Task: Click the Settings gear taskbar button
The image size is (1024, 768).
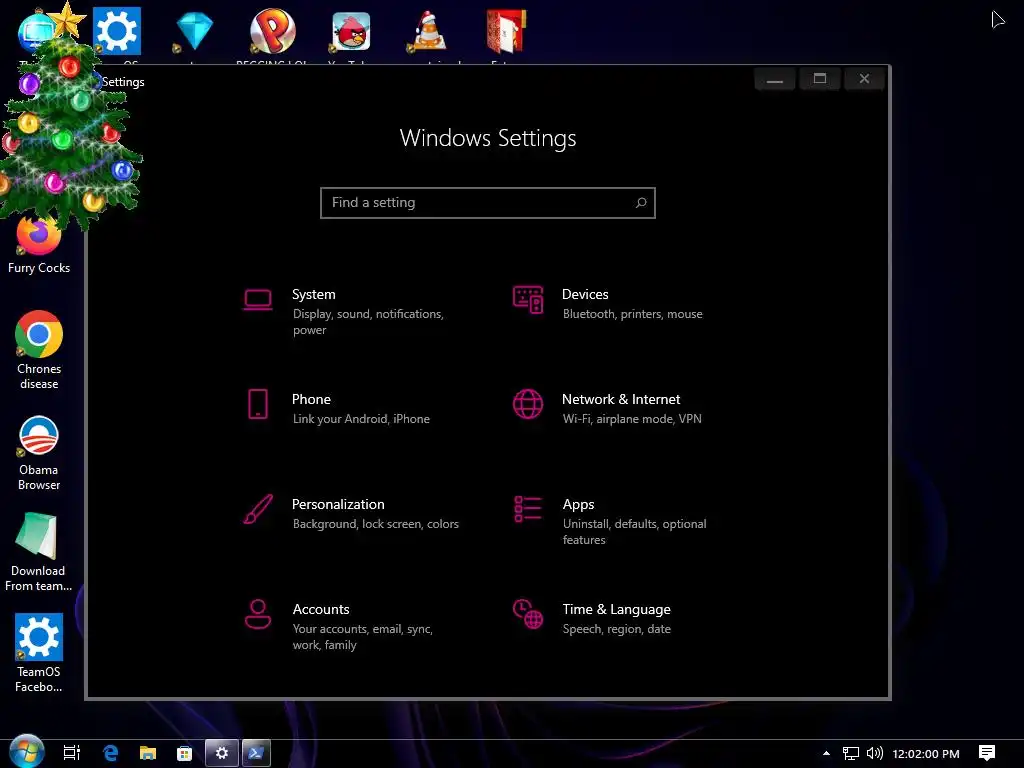Action: (x=221, y=753)
